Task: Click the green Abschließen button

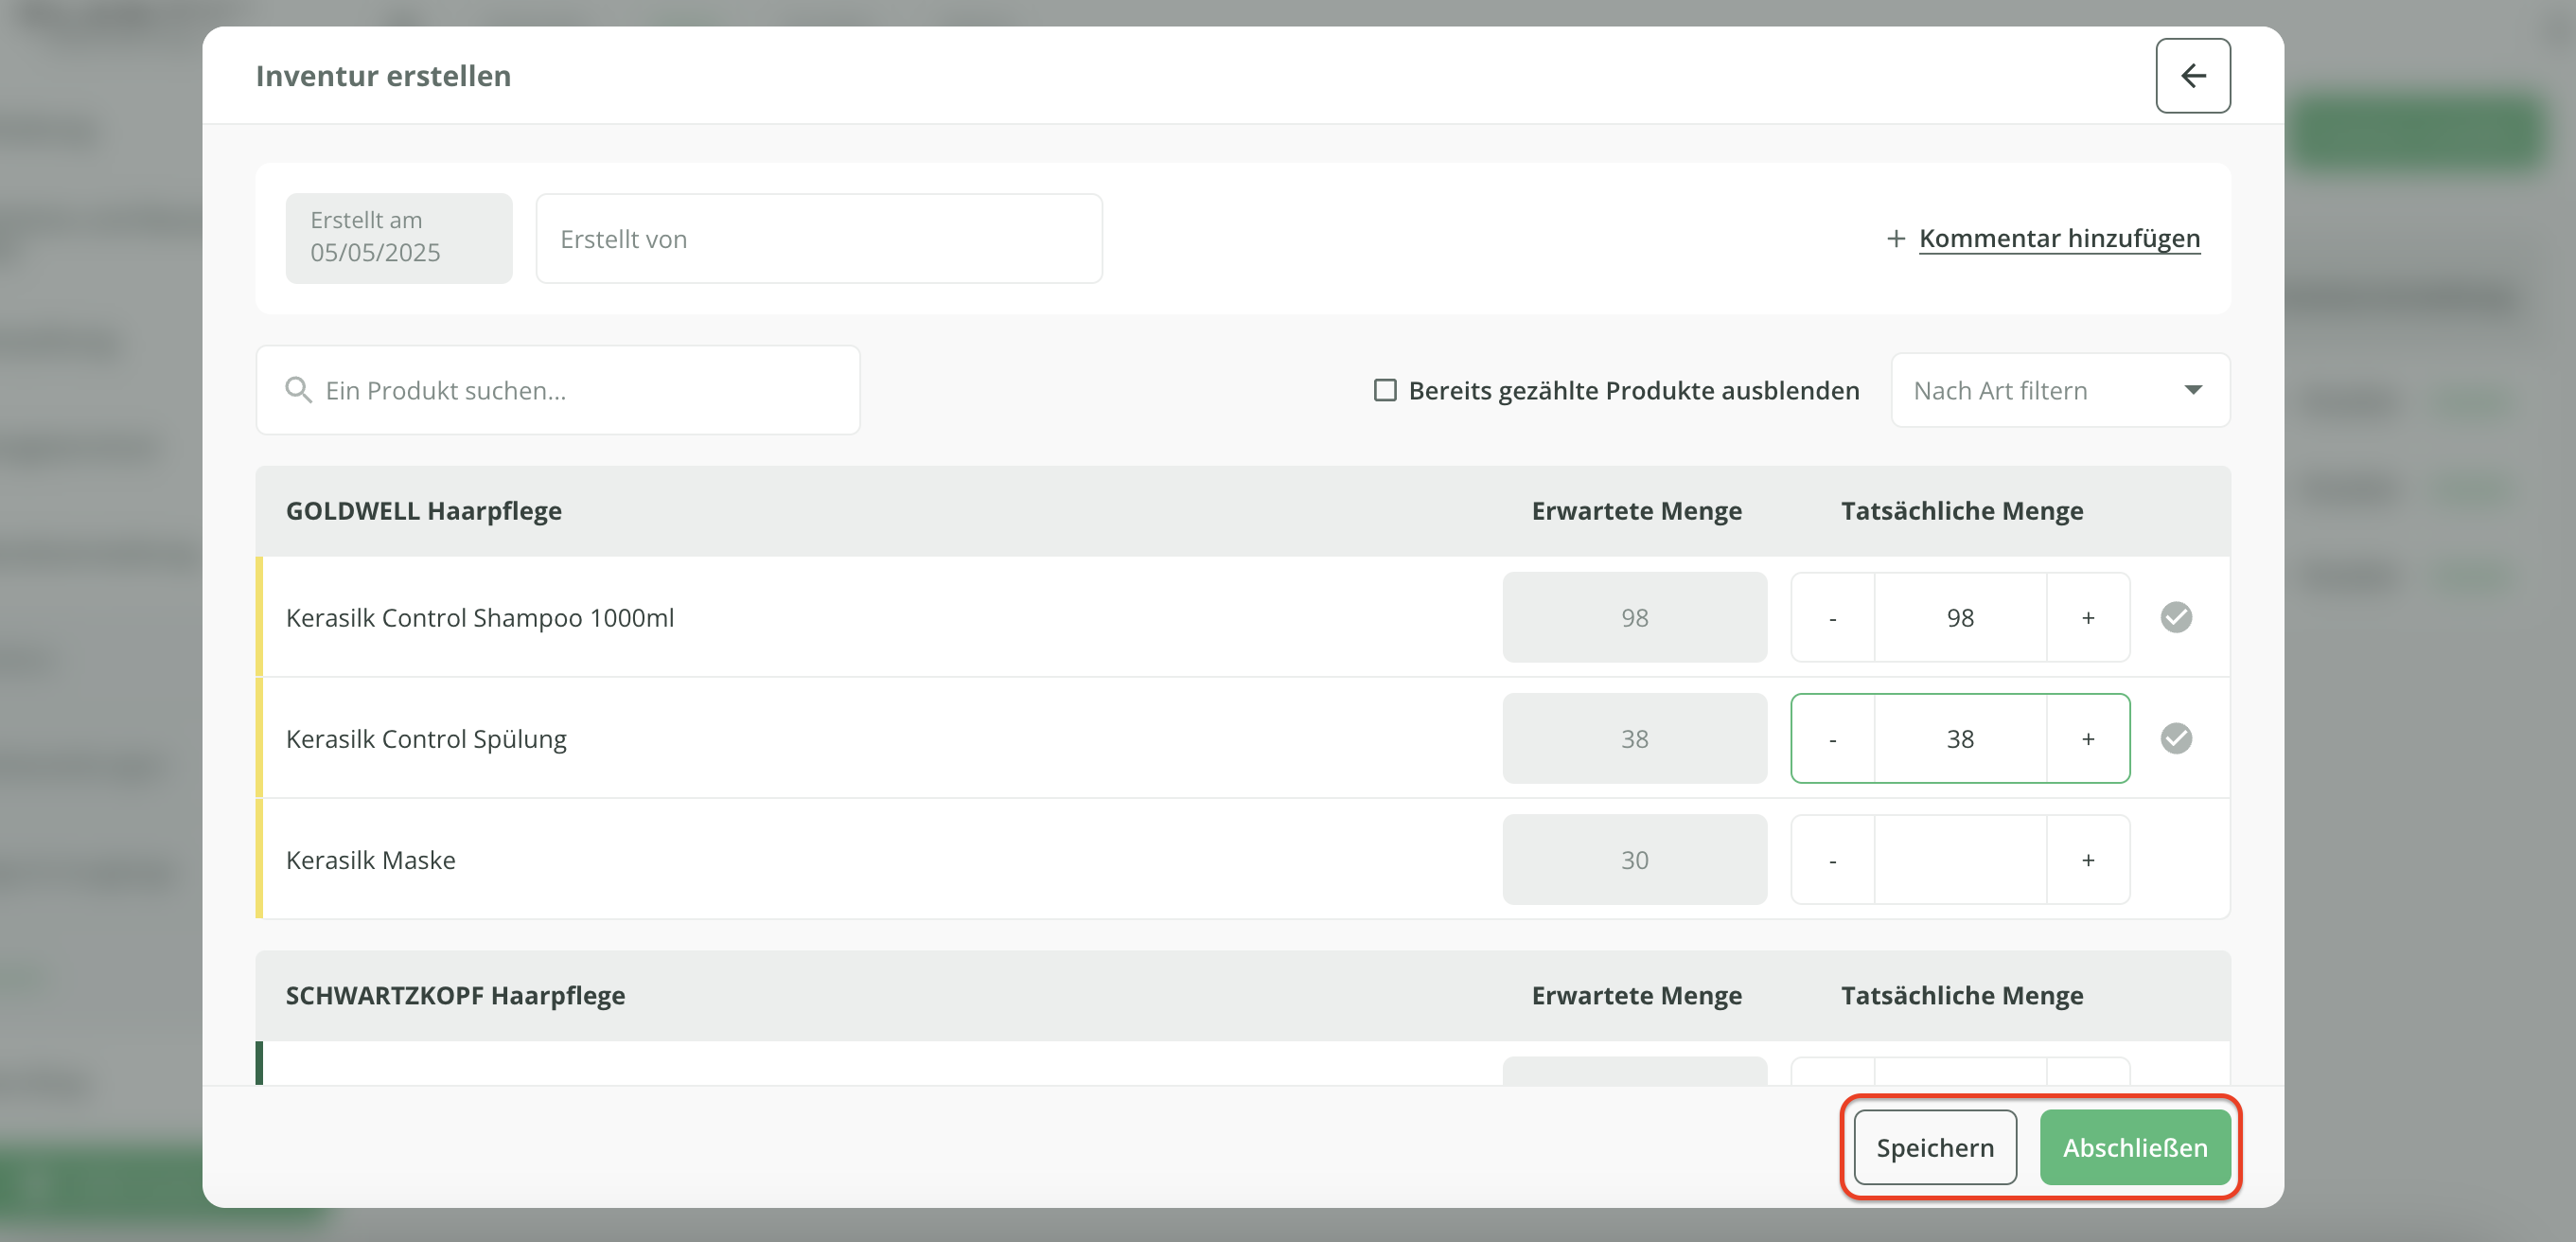Action: [x=2134, y=1147]
